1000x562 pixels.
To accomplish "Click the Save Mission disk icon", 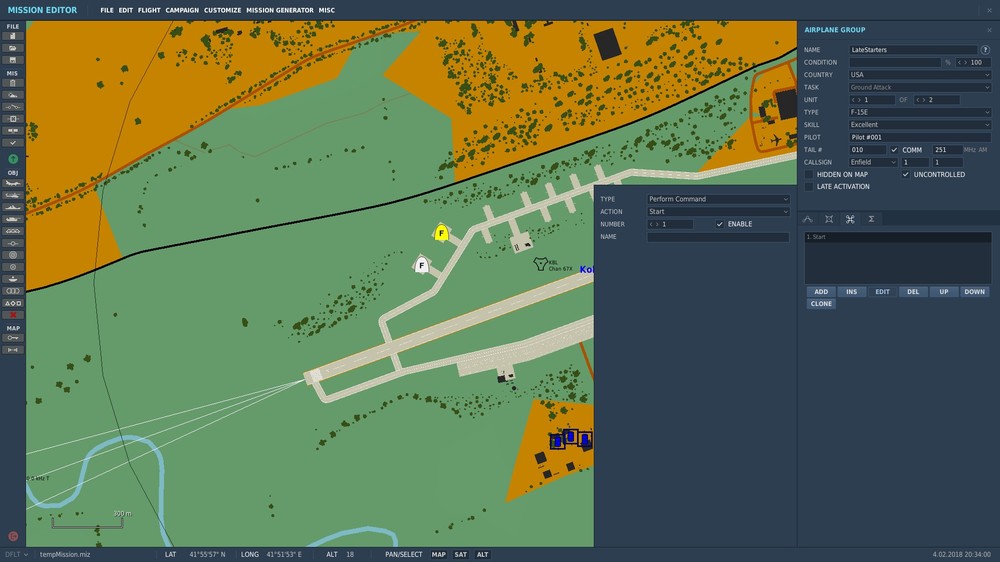I will [x=12, y=60].
